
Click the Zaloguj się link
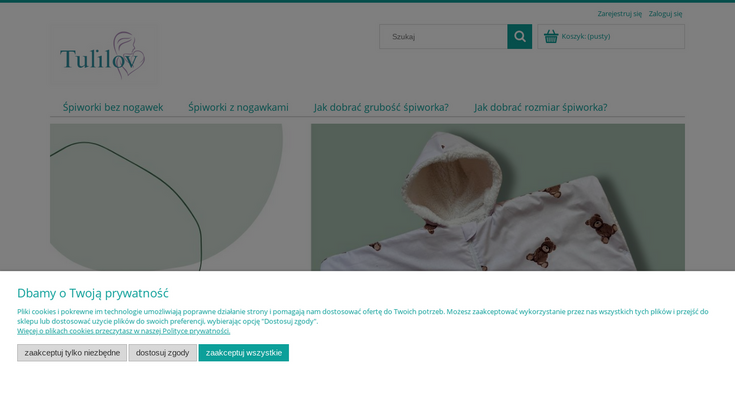665,14
